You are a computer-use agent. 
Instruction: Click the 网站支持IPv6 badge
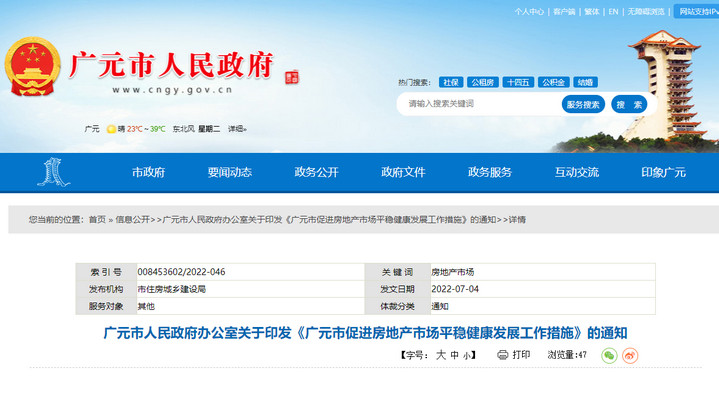click(697, 11)
